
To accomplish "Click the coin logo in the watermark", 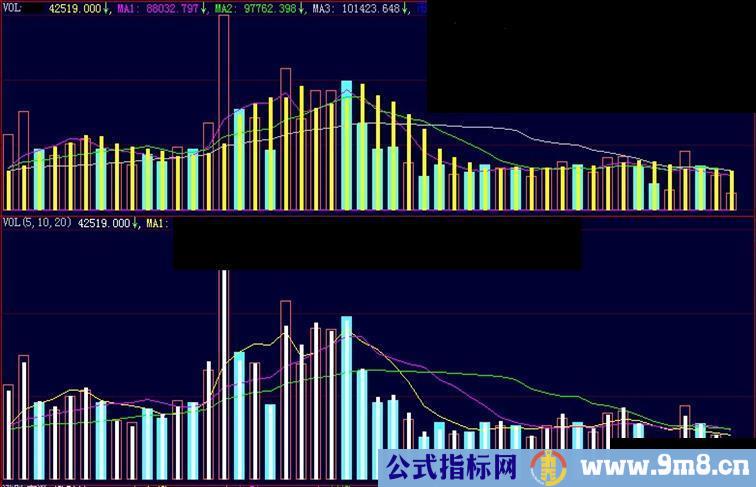I will (546, 467).
